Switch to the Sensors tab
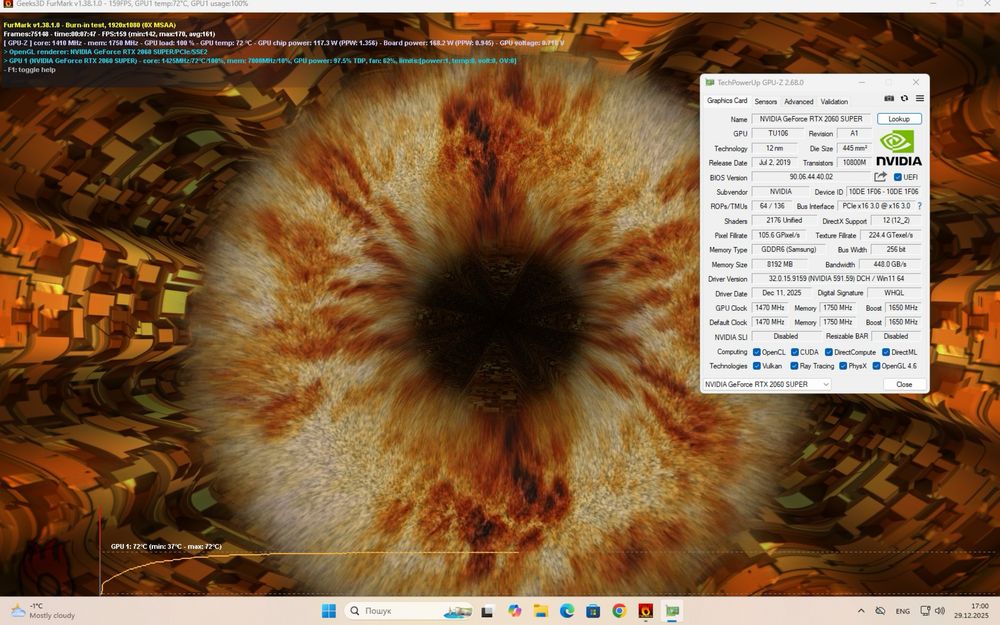Screen dimensions: 1000x625 765,101
